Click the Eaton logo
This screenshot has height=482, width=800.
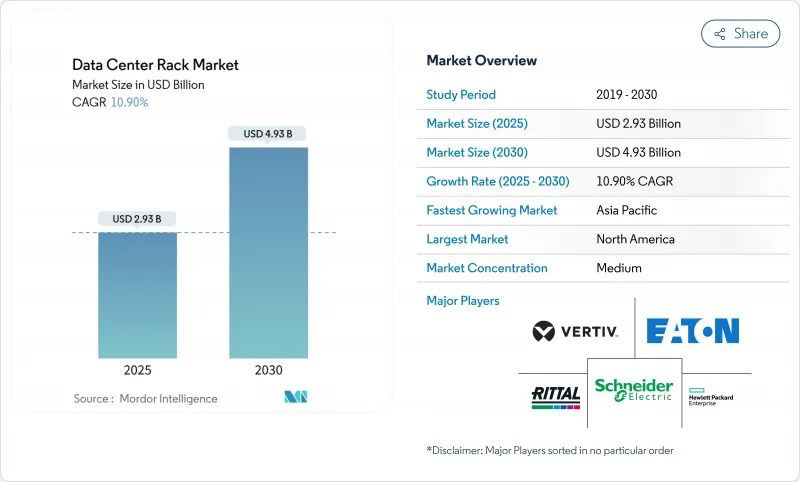coord(692,331)
